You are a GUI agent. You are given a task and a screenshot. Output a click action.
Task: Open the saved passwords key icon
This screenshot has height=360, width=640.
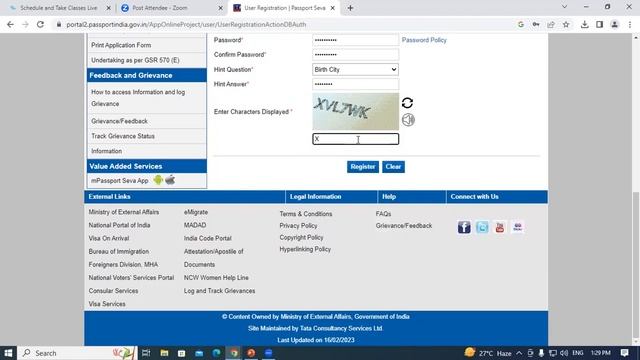(x=536, y=24)
